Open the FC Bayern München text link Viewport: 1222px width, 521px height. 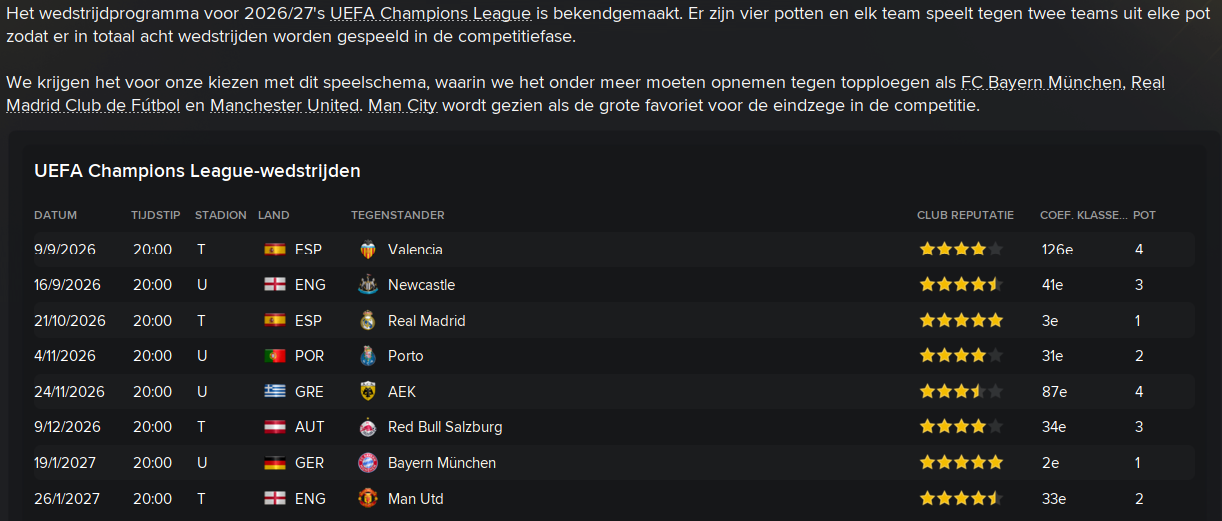1041,83
